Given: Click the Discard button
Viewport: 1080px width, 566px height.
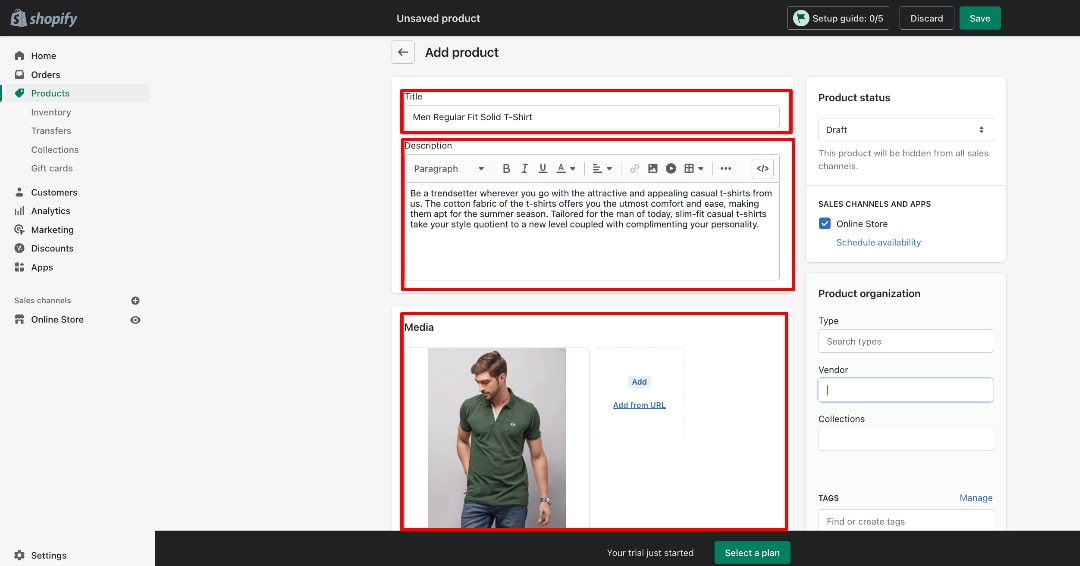Looking at the screenshot, I should pyautogui.click(x=926, y=19).
